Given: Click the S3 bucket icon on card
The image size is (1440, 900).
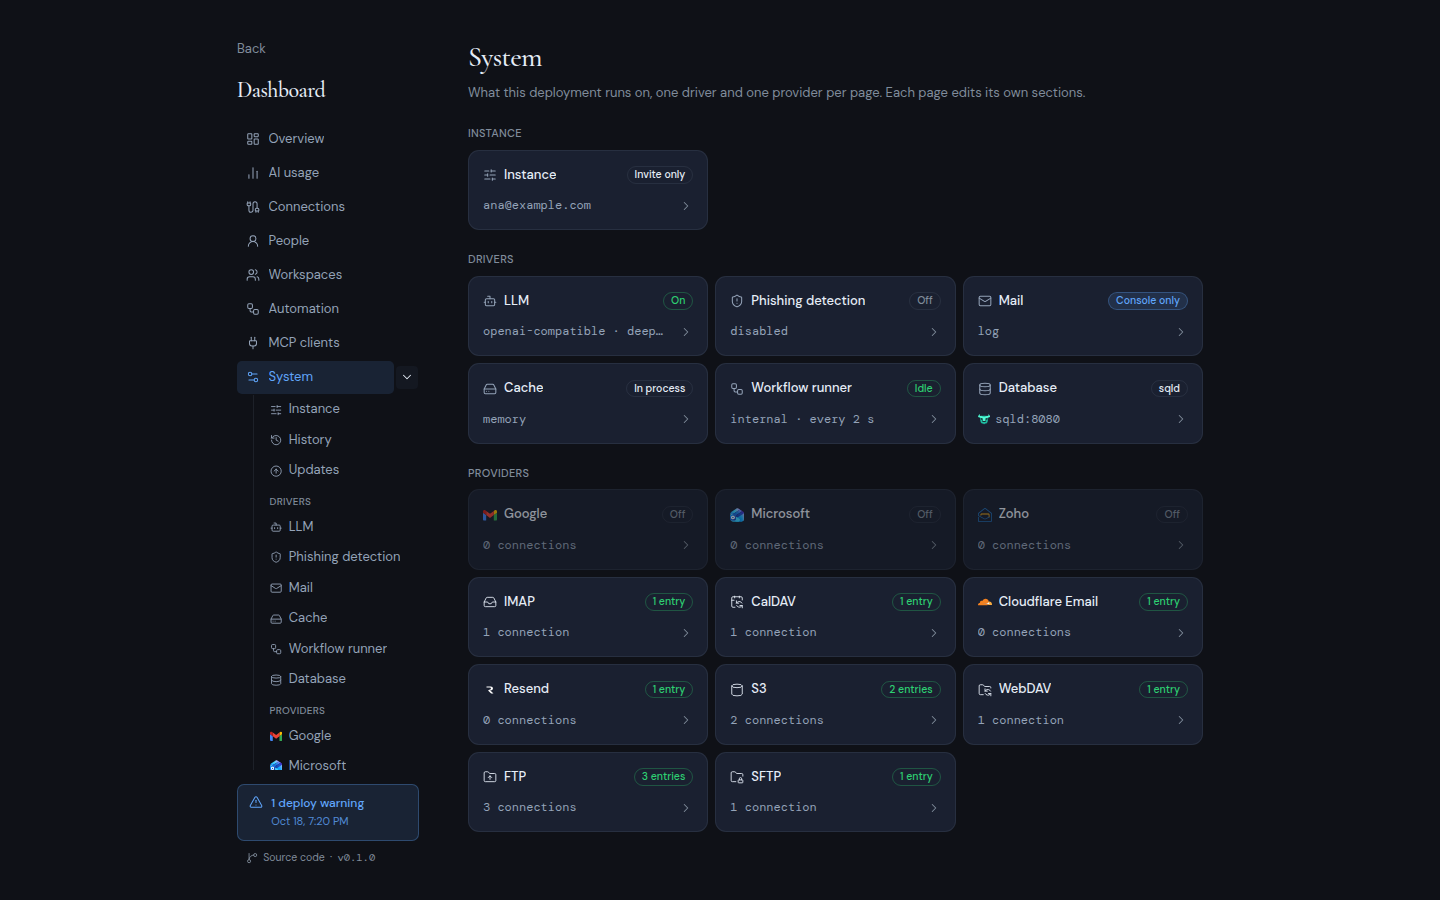Looking at the screenshot, I should click(x=737, y=689).
